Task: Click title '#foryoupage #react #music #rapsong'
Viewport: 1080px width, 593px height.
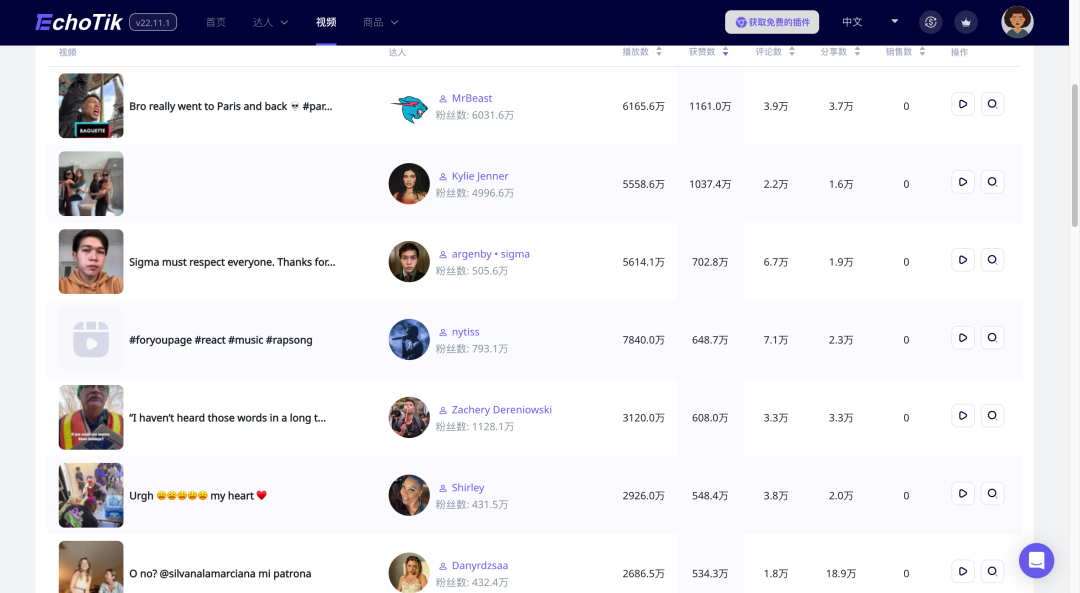Action: tap(220, 340)
